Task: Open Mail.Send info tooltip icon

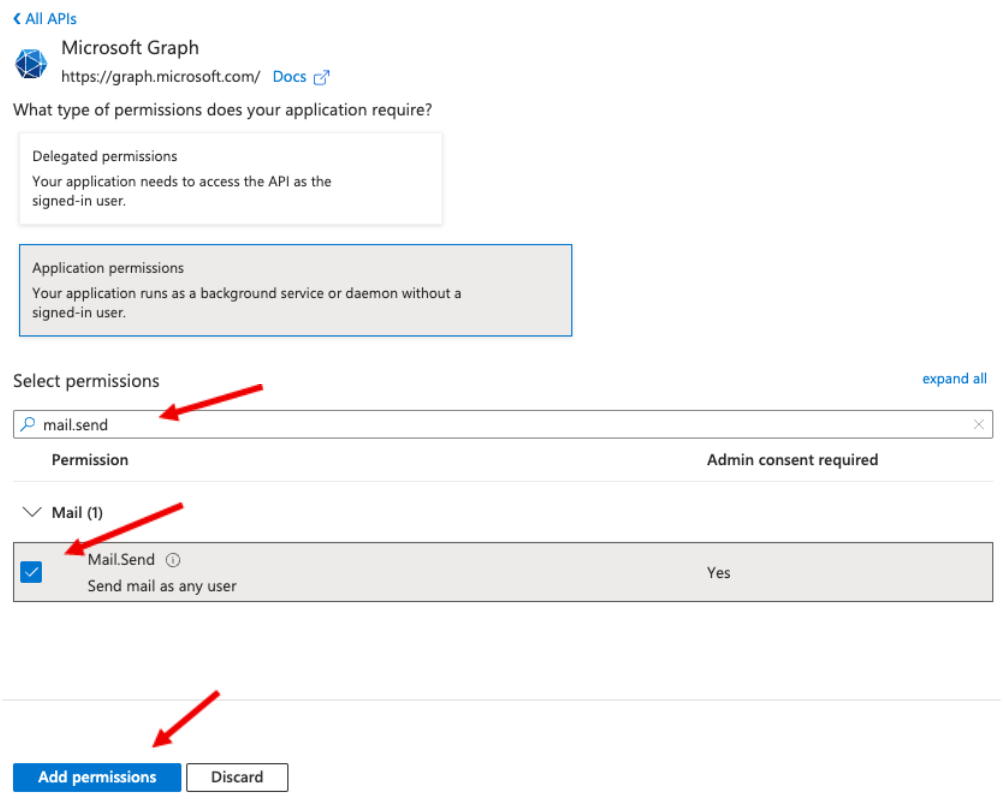Action: point(173,560)
